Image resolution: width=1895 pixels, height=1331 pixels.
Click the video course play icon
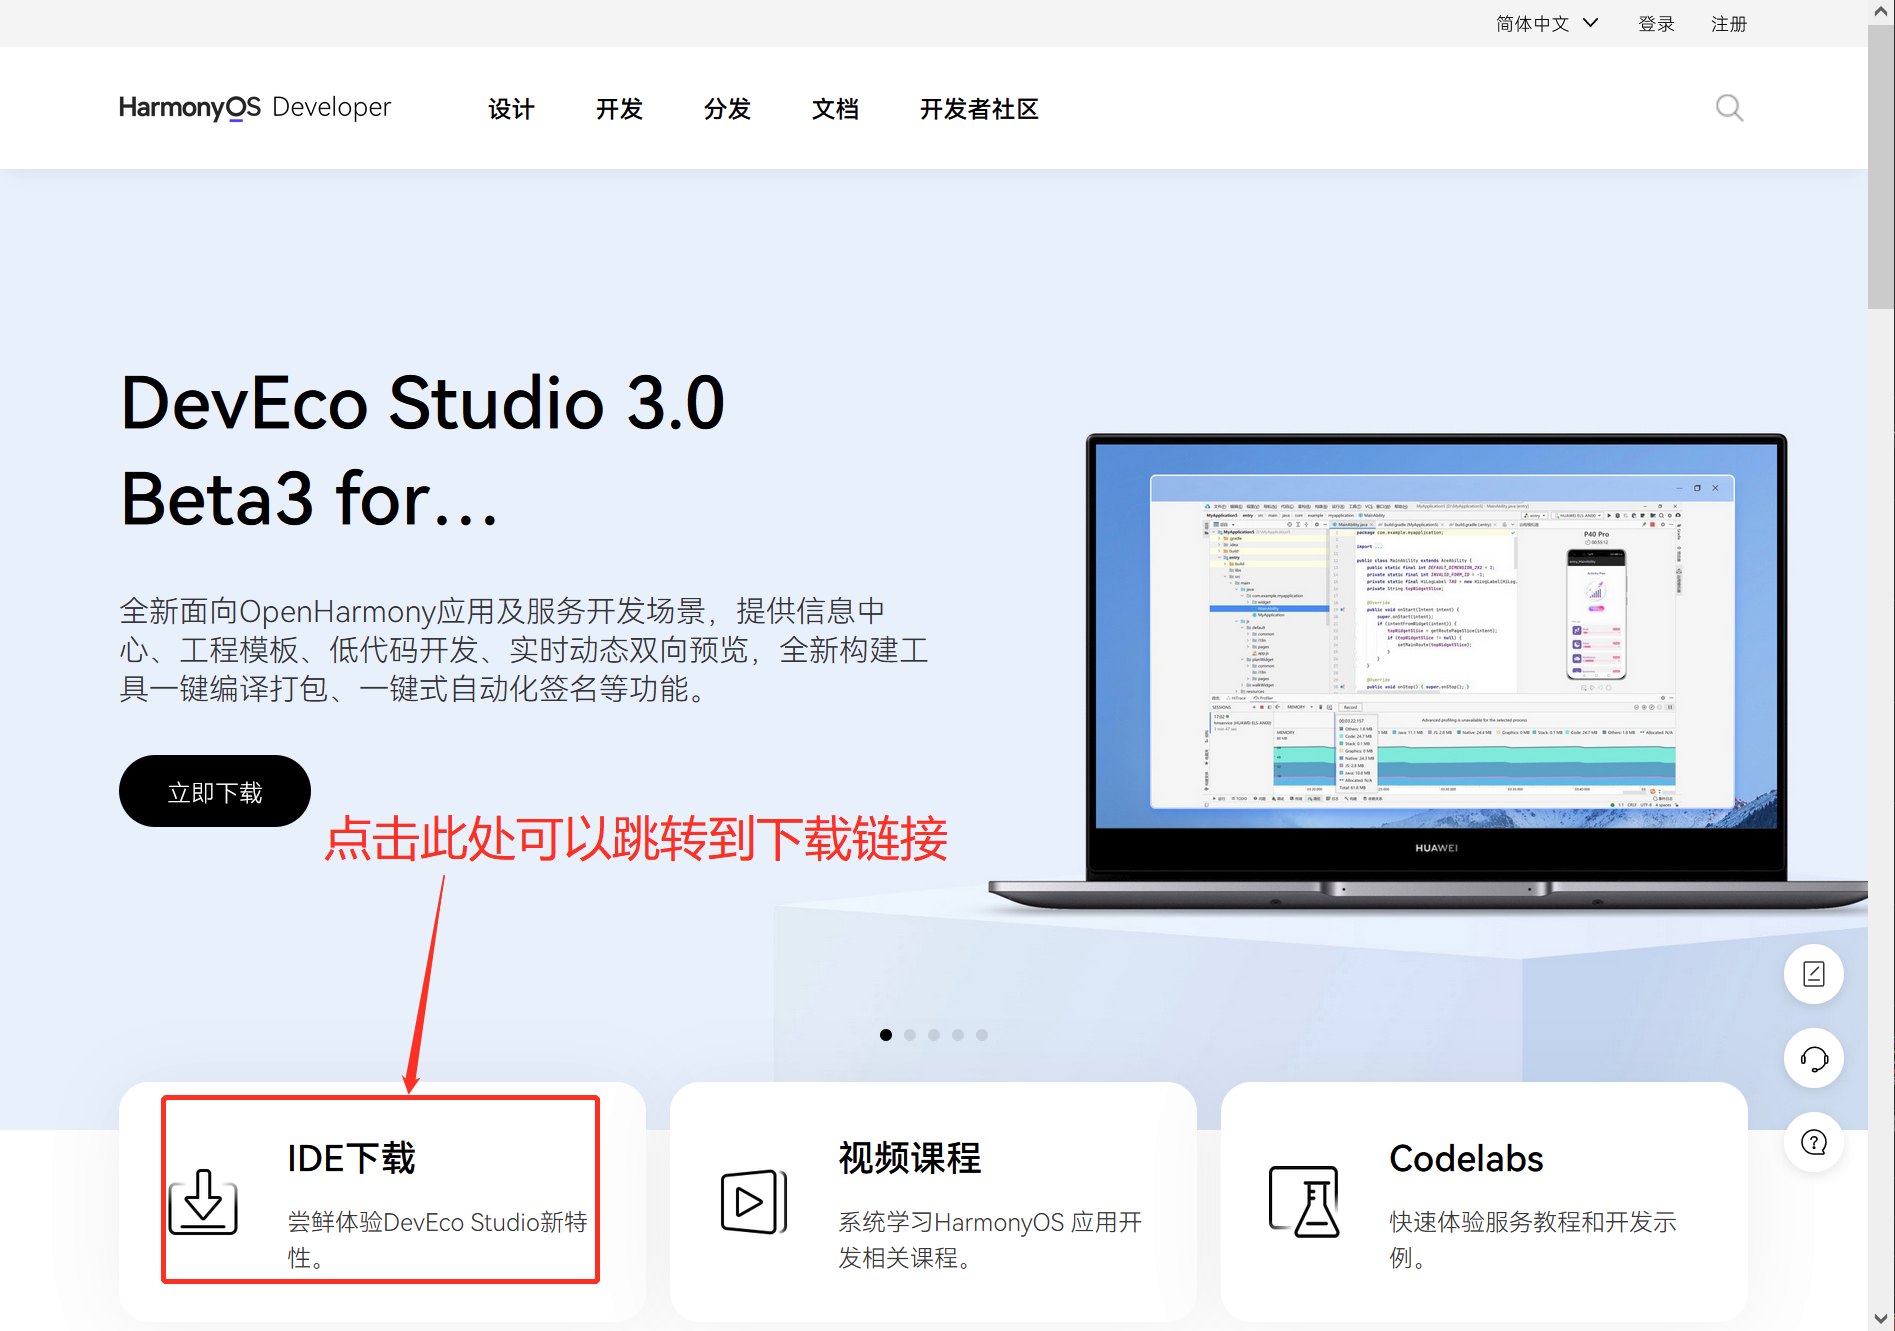(754, 1202)
